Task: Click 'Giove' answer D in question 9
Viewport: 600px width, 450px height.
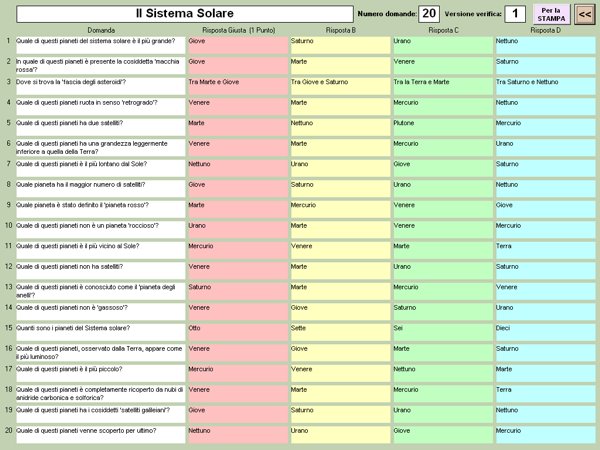Action: [545, 209]
